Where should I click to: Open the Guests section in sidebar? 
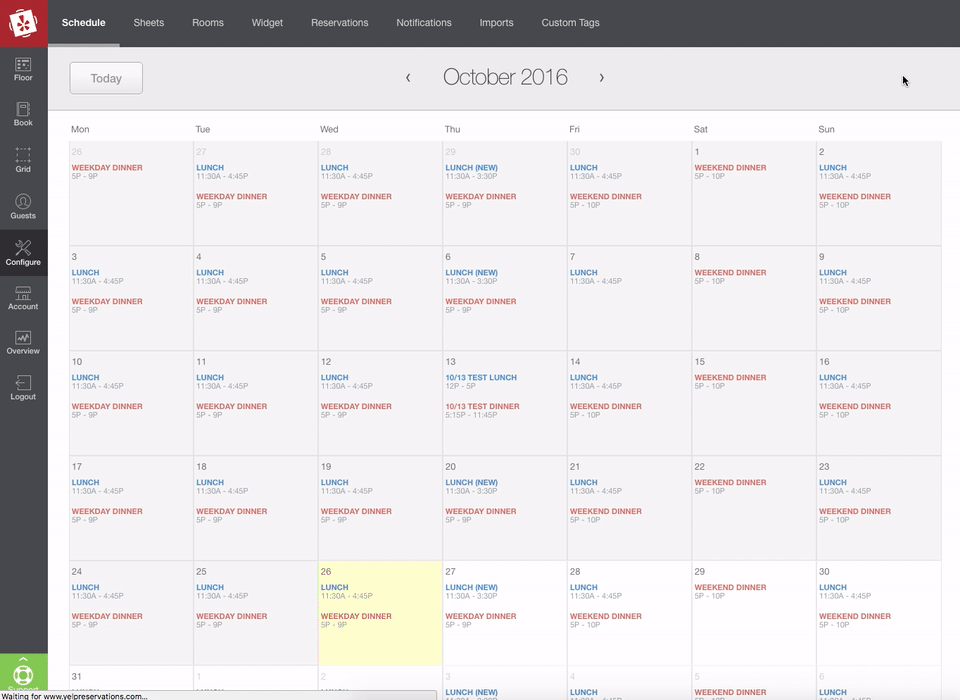click(23, 206)
